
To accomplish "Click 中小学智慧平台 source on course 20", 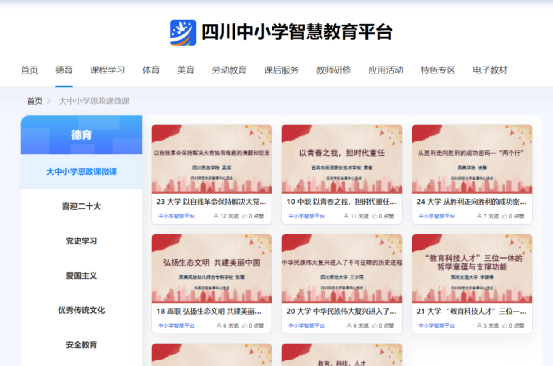I will coord(306,325).
